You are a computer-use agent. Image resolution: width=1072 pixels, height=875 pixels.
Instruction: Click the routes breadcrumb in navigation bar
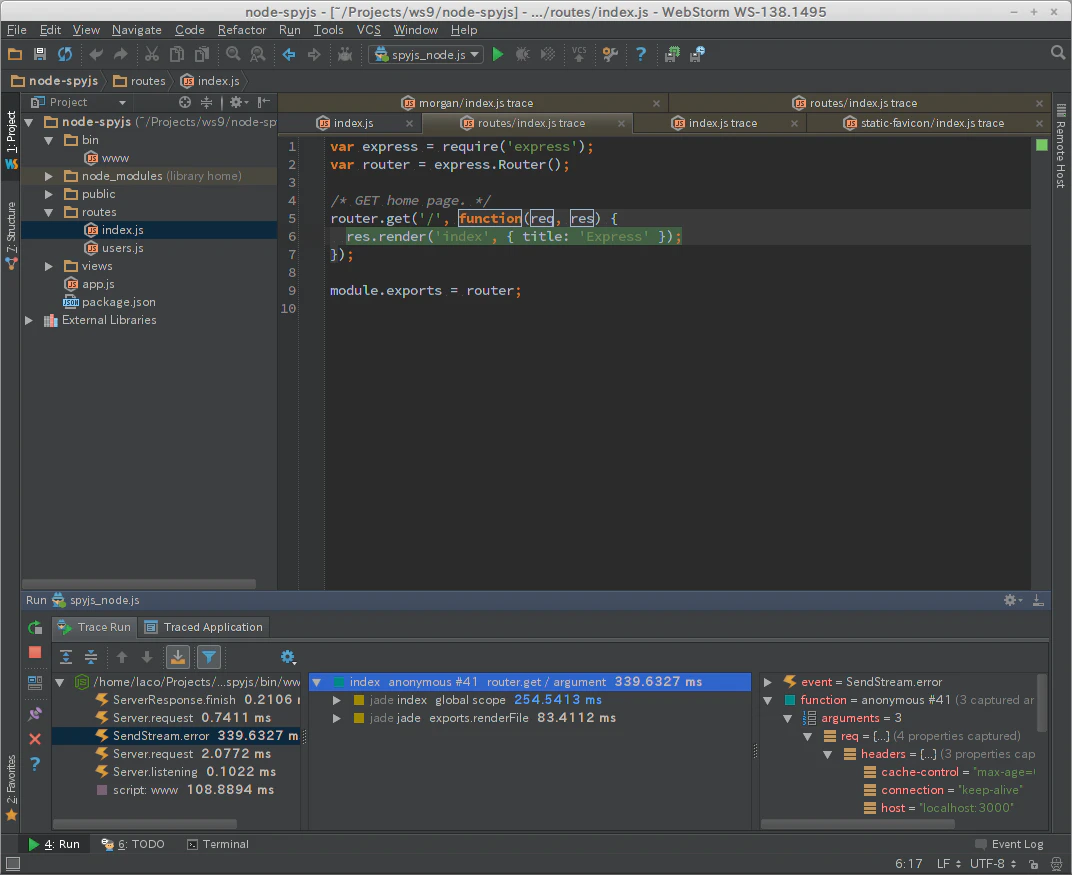pos(140,81)
